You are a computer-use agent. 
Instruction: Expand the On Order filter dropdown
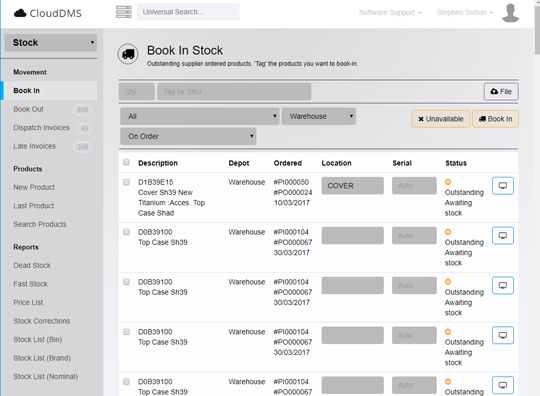(x=188, y=136)
